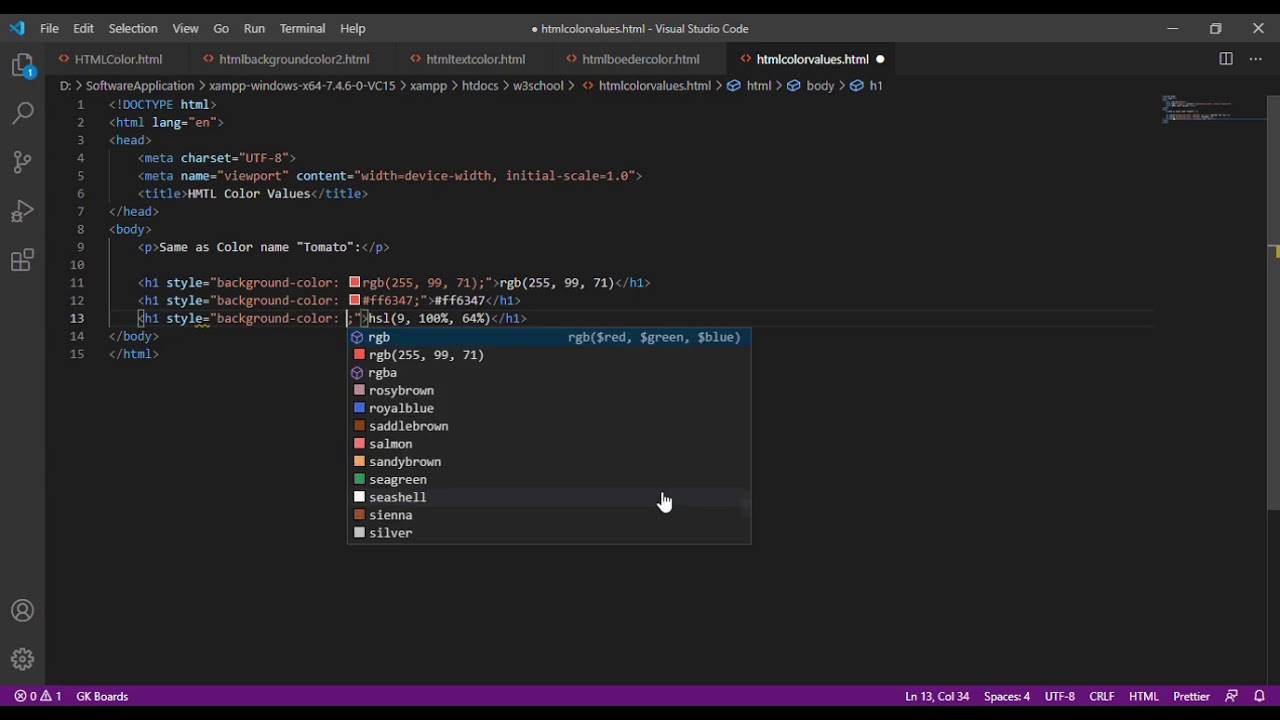Open the Help menu
1280x720 pixels.
(353, 28)
